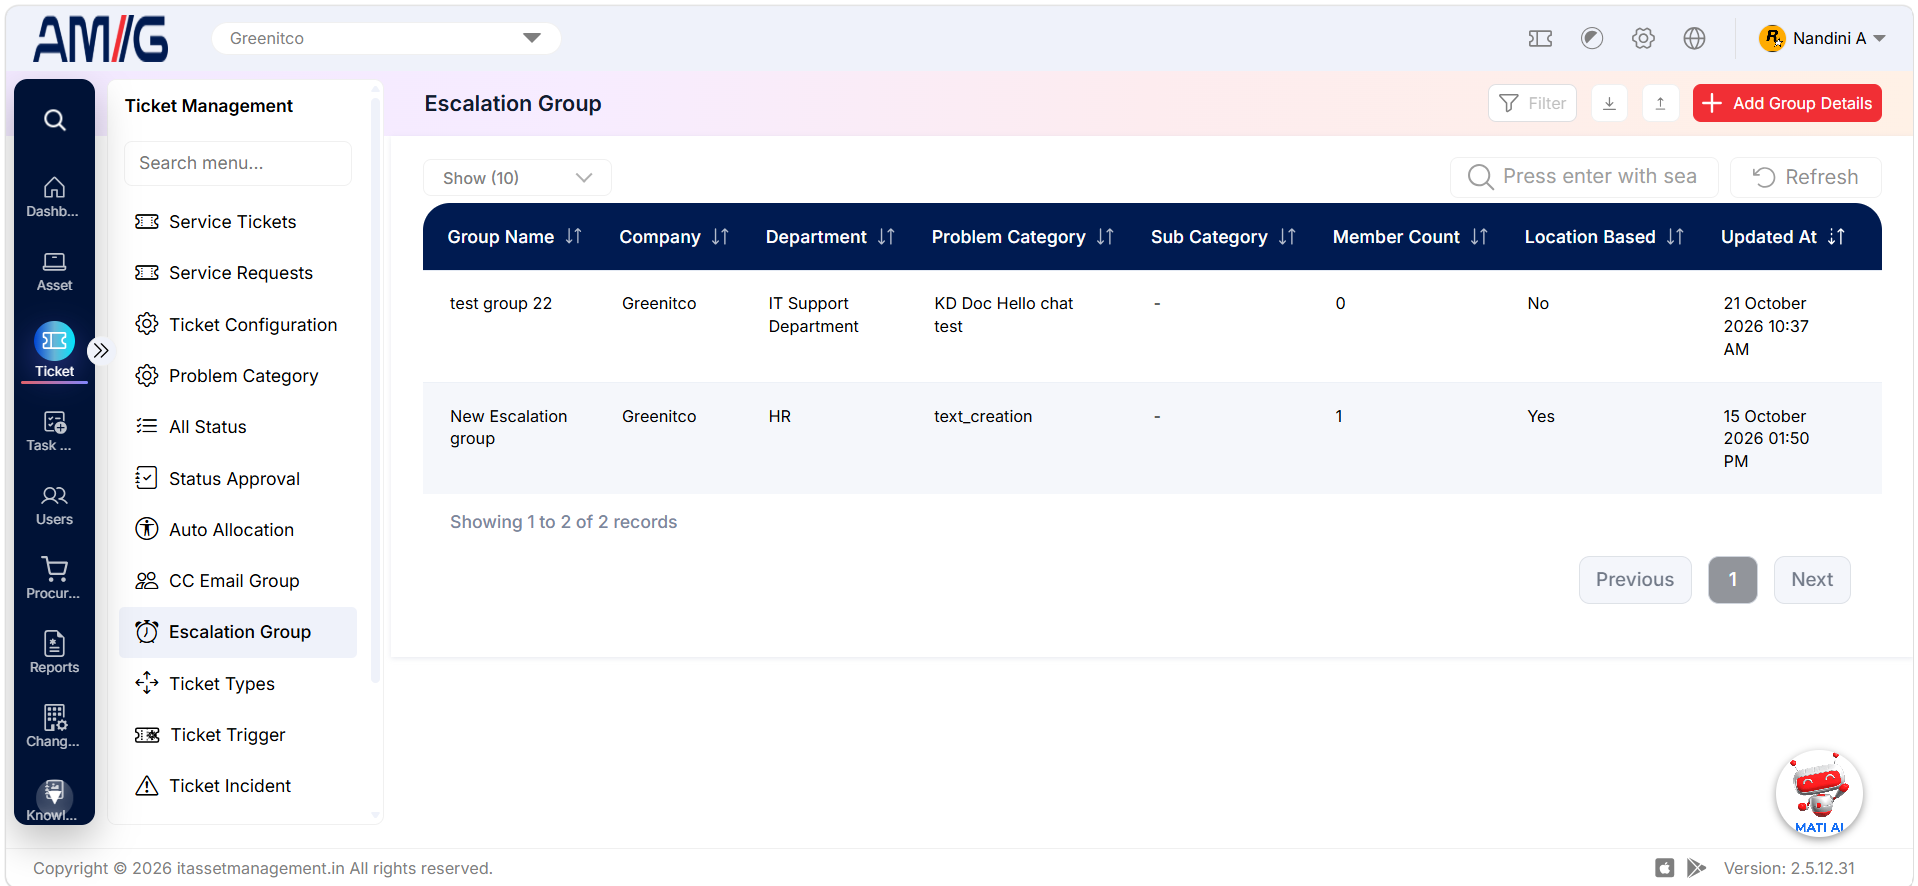The height and width of the screenshot is (886, 1918).
Task: Open settings gear in the top bar
Action: 1643,38
